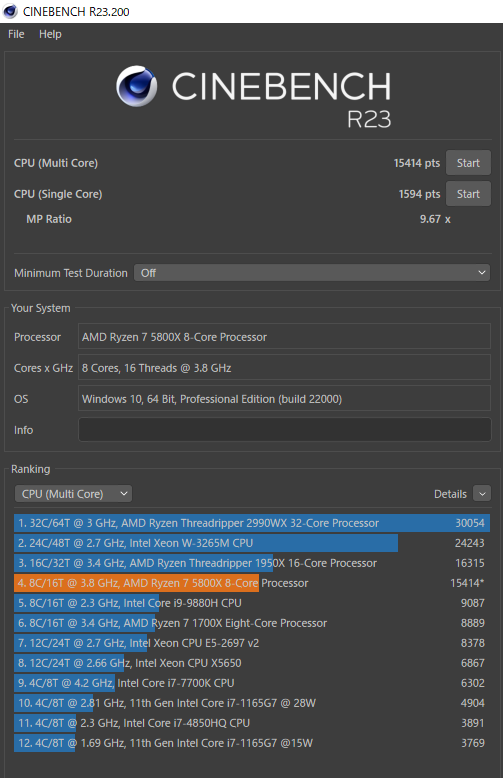This screenshot has width=503, height=778.
Task: Select the i7-1165G7 @15W ranking row
Action: point(252,743)
